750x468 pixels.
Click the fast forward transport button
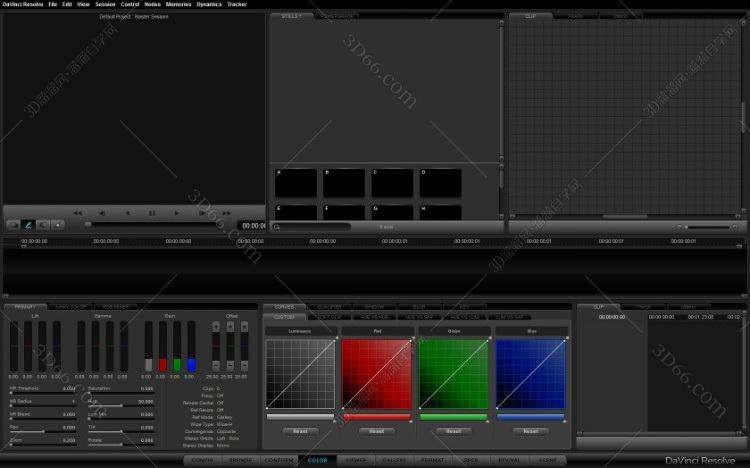226,213
